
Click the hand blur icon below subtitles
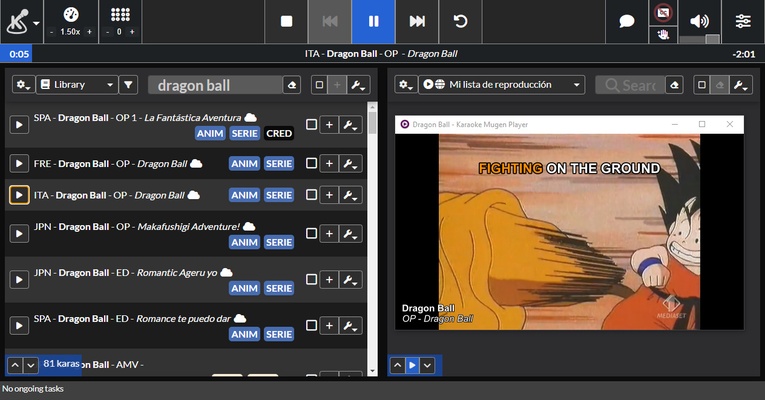point(663,35)
